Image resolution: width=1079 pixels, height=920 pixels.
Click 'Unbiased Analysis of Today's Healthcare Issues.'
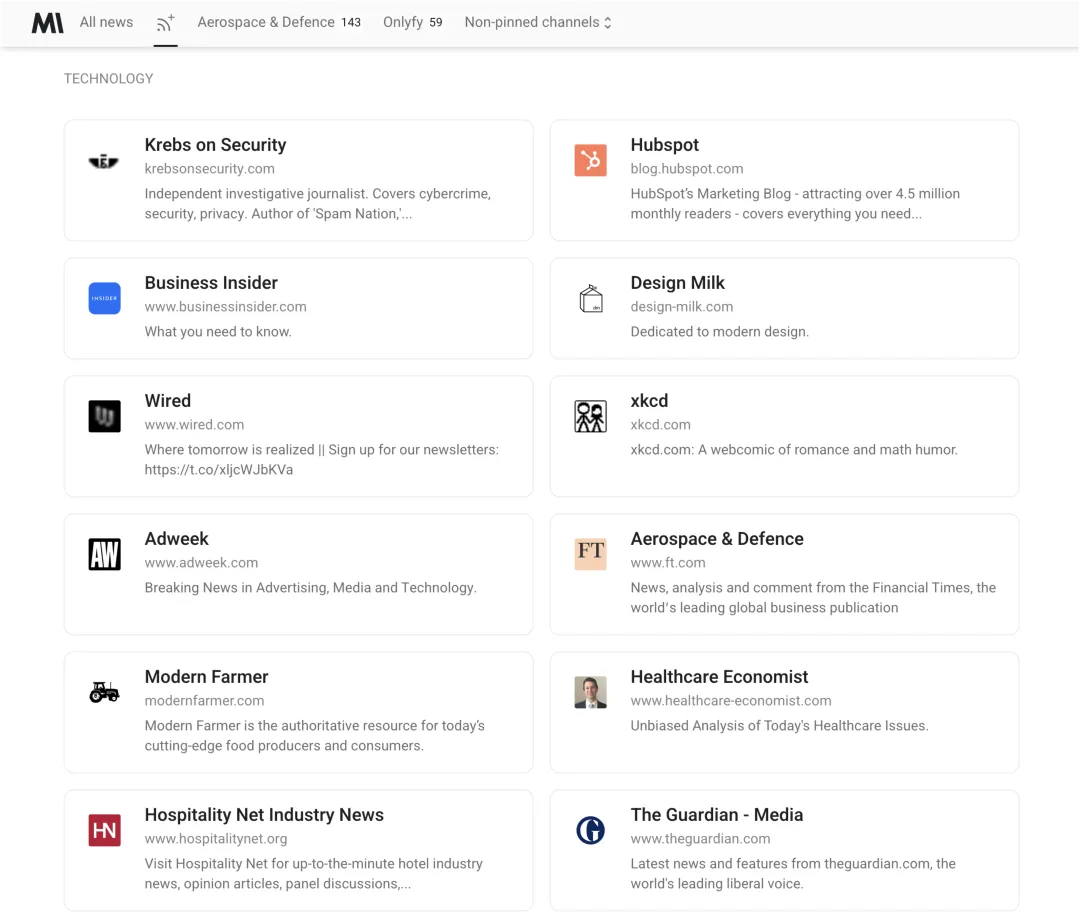[x=780, y=725]
